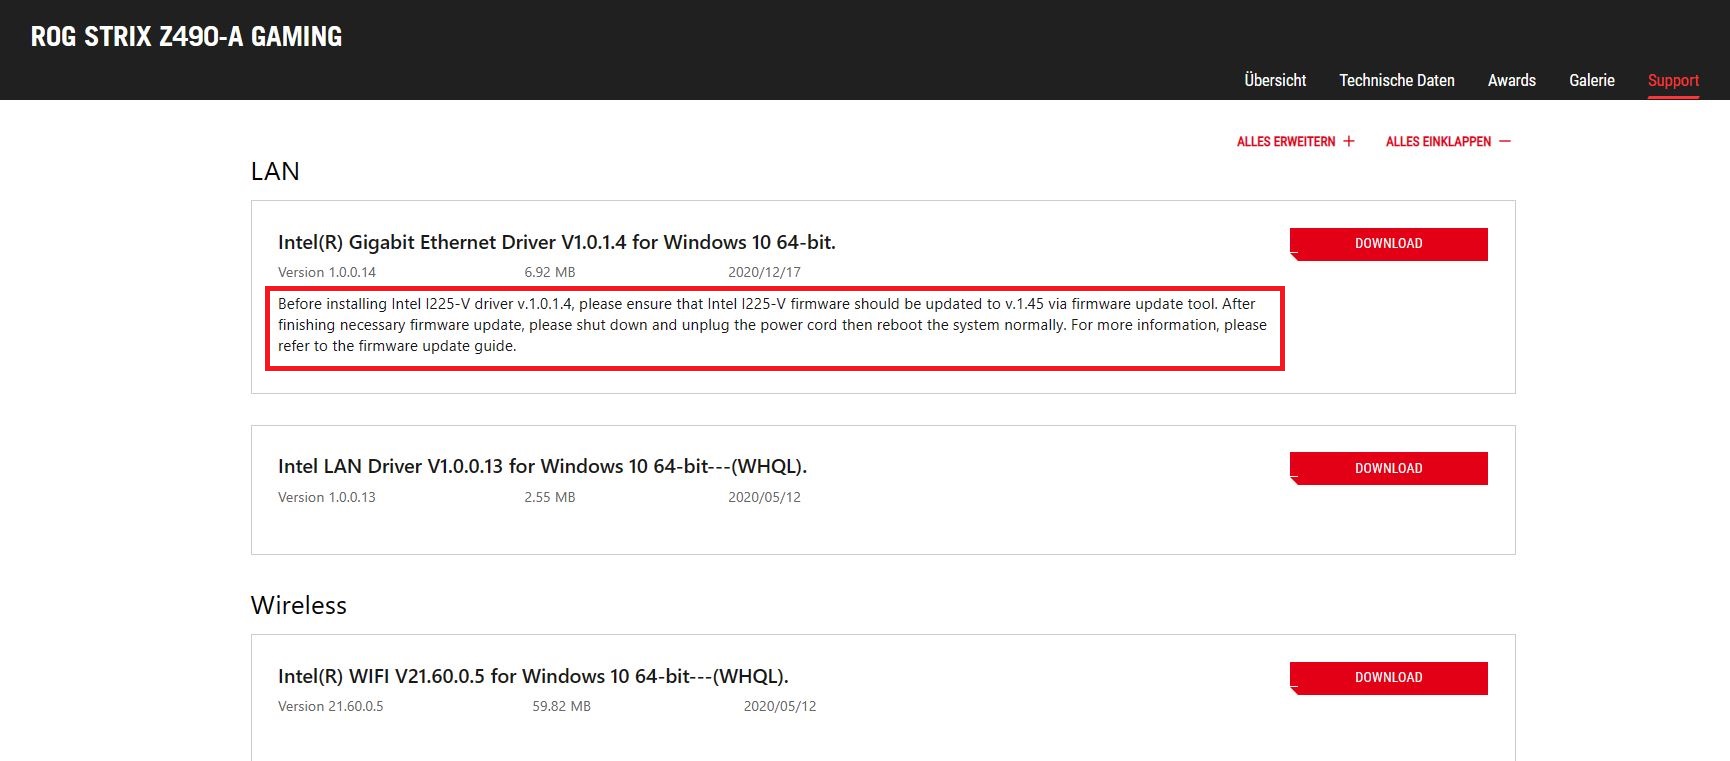Open the Übersicht tab
This screenshot has width=1730, height=761.
click(1275, 80)
